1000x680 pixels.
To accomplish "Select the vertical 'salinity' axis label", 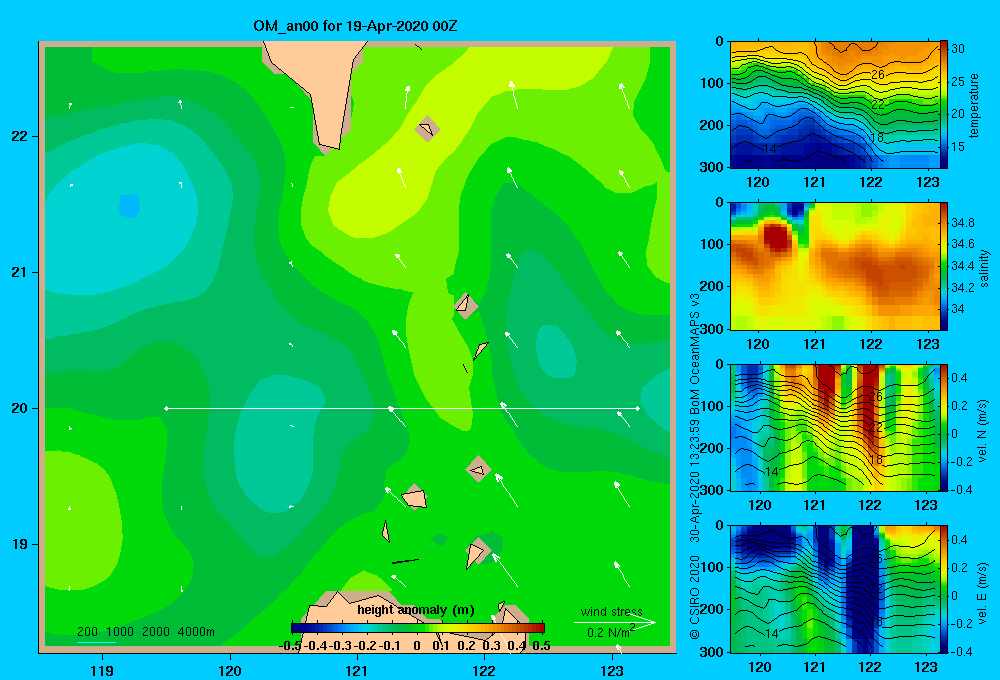I will 983,268.
